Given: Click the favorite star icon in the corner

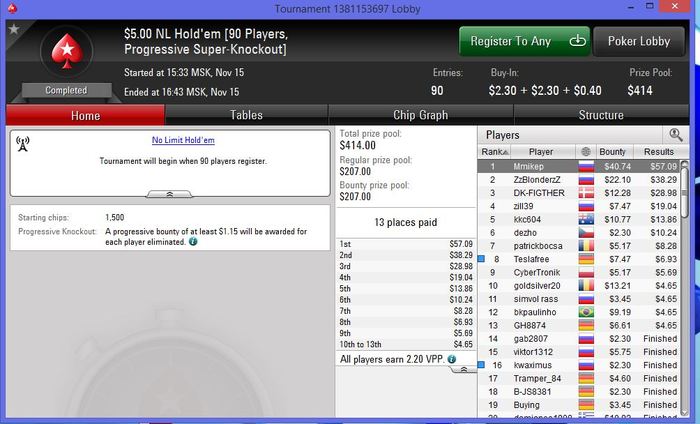Looking at the screenshot, I should 14,29.
